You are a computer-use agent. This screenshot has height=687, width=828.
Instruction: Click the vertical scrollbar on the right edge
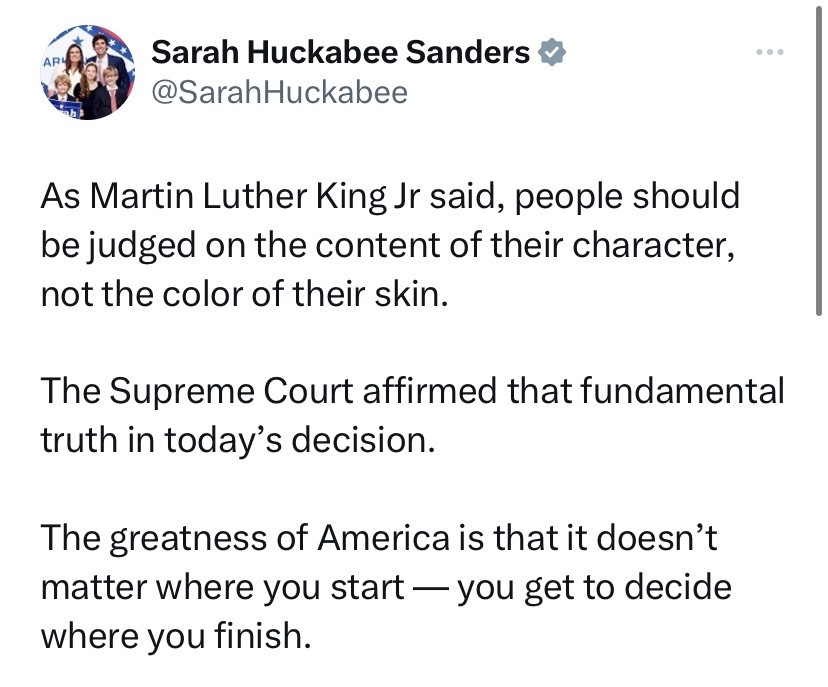click(x=819, y=170)
